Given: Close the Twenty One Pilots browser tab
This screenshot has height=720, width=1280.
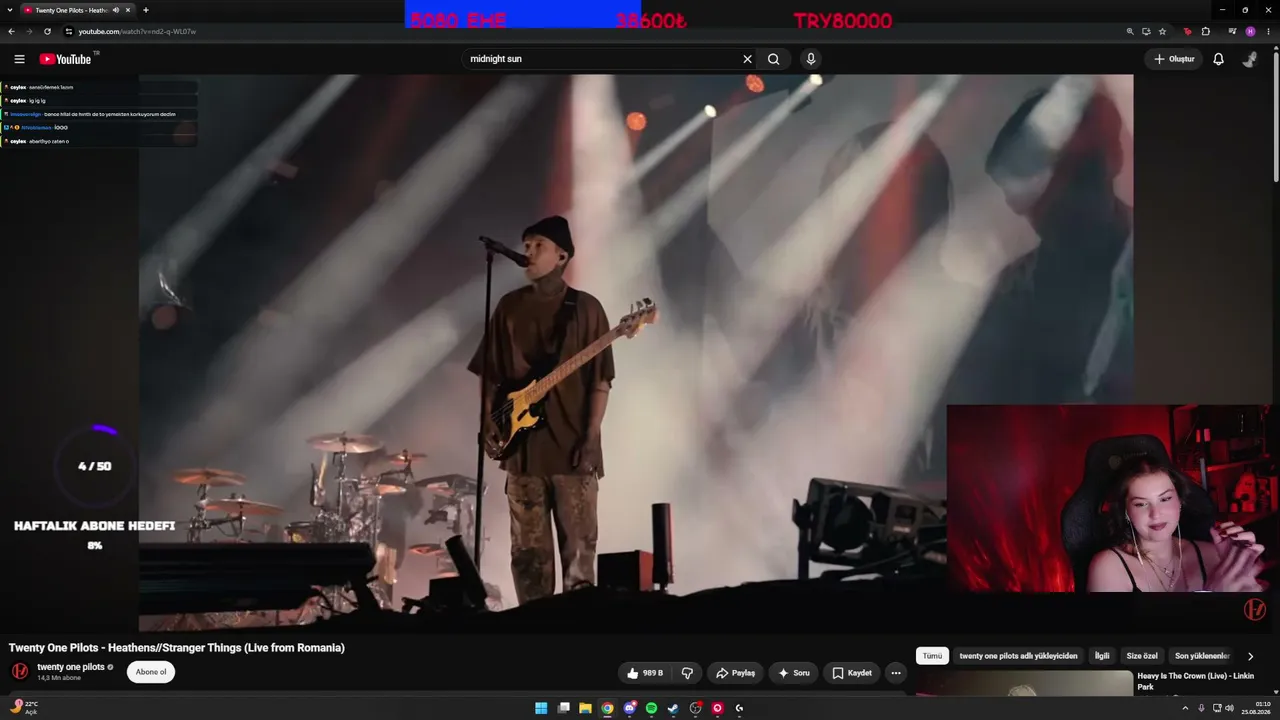Looking at the screenshot, I should (x=128, y=10).
